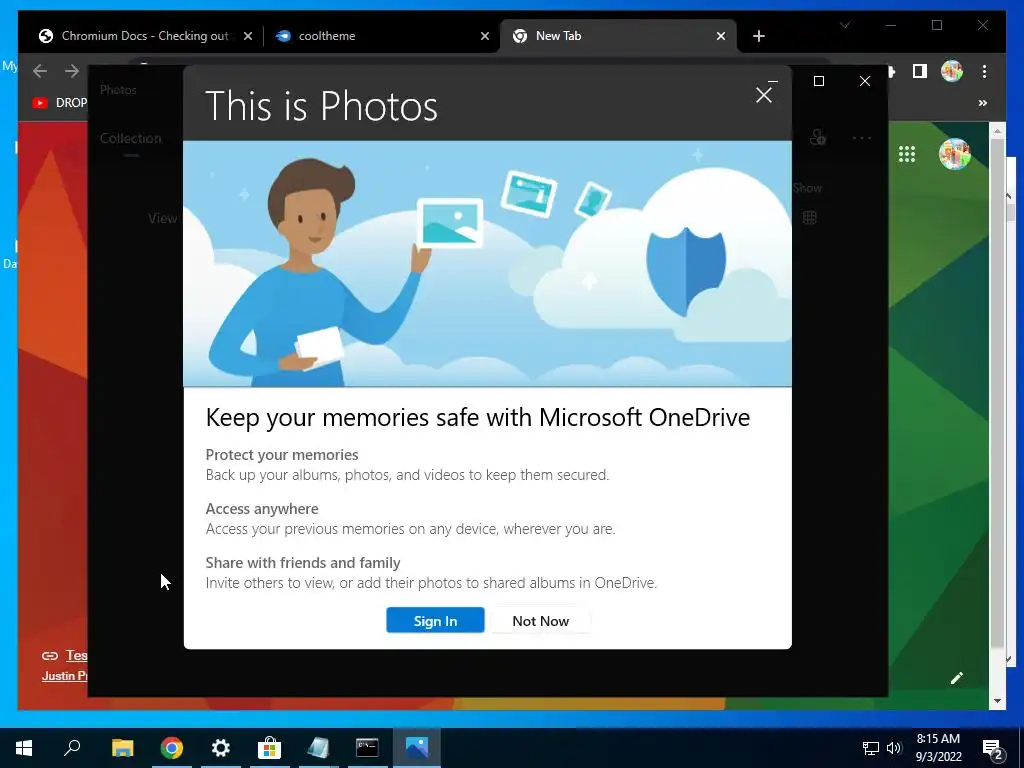Choose Not Now in OneDrive prompt
Viewport: 1024px width, 768px height.
(x=540, y=620)
